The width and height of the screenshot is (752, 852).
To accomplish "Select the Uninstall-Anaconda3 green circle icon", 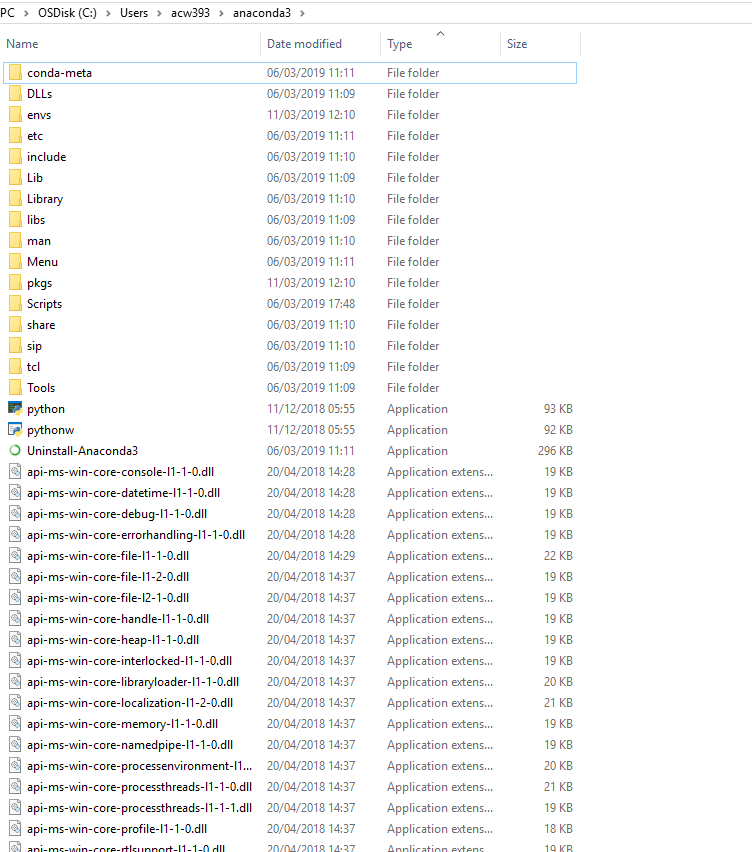I will (15, 450).
